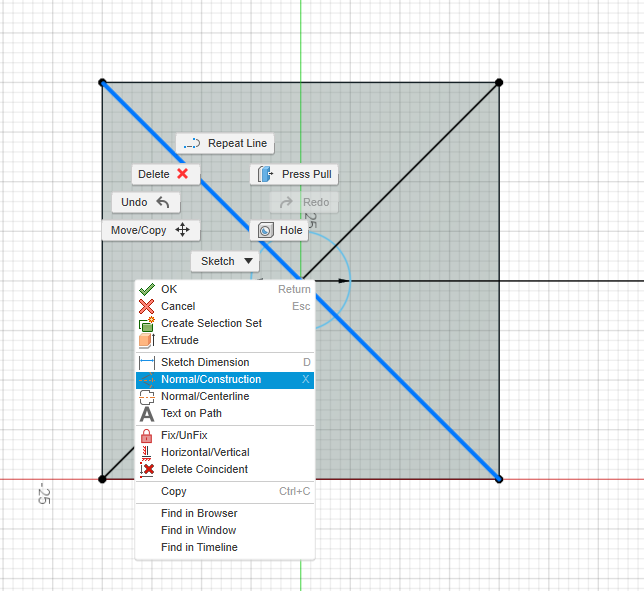The height and width of the screenshot is (591, 644).
Task: Choose Delete Coincident
Action: click(x=225, y=469)
